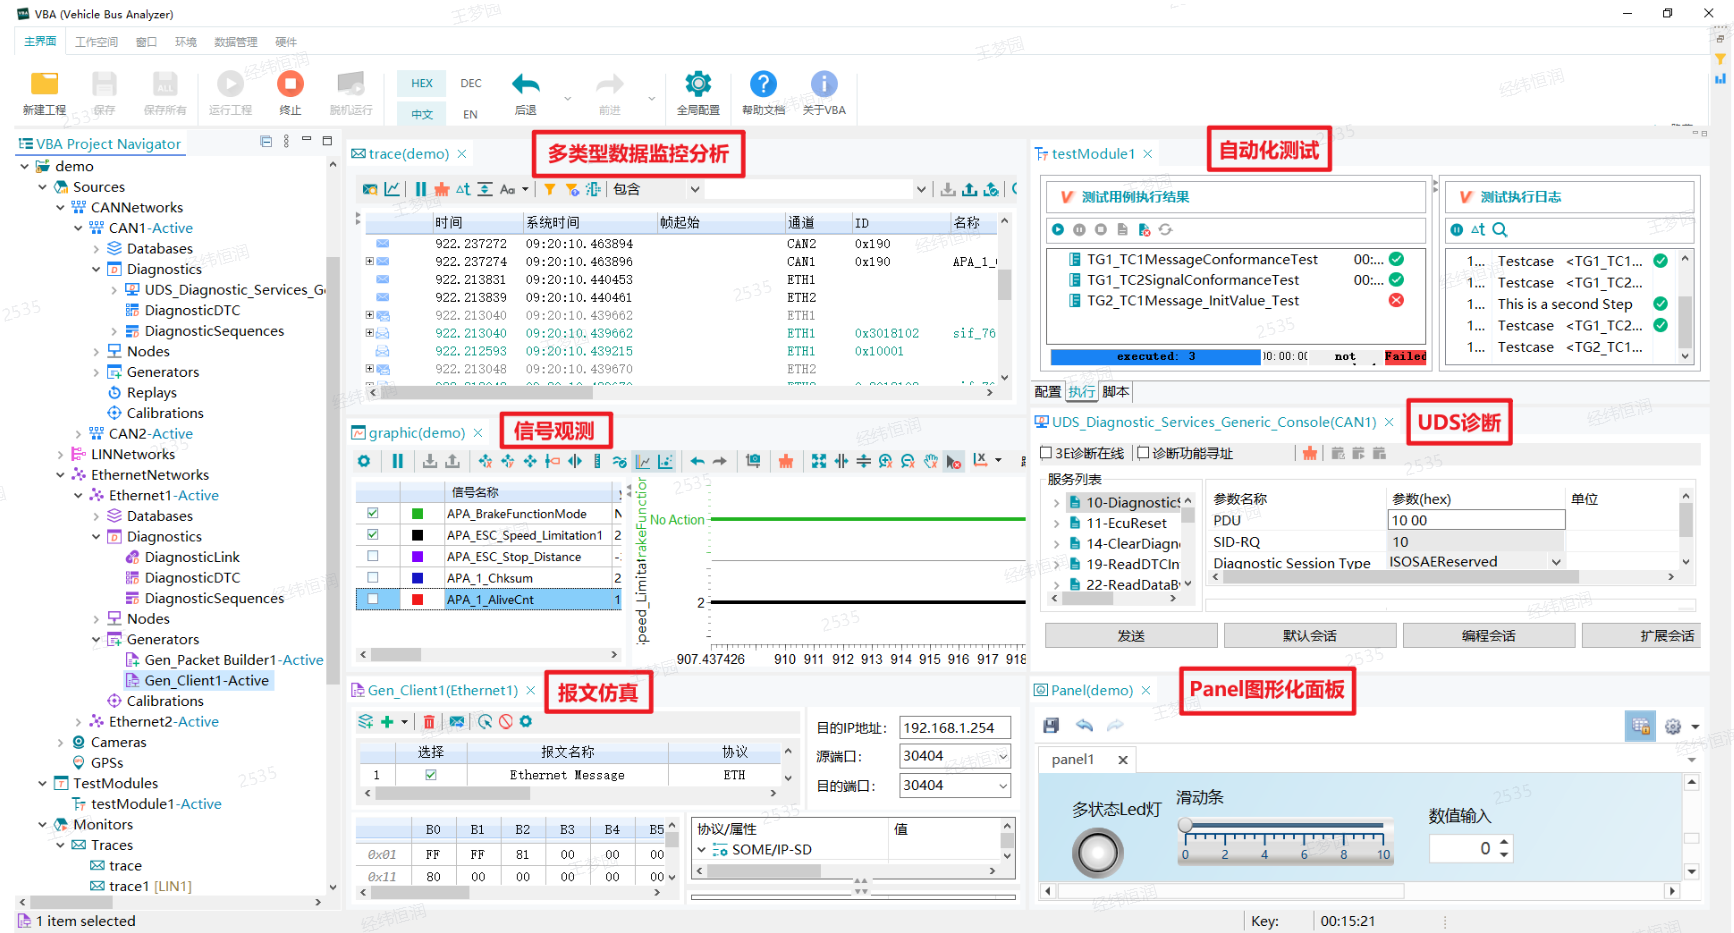
Task: Click the graphic undo arrow icon
Action: pyautogui.click(x=697, y=461)
